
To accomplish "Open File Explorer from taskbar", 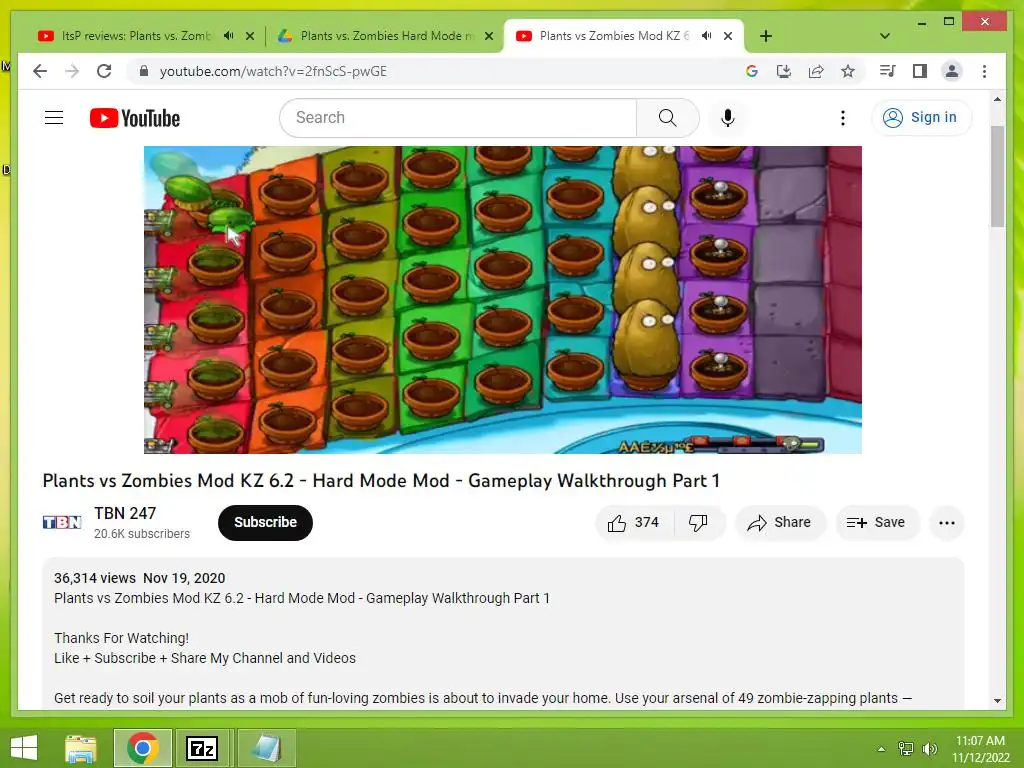I will [x=81, y=748].
